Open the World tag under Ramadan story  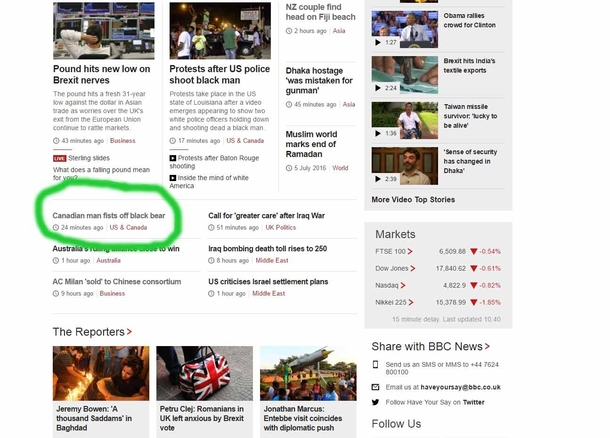tap(340, 168)
